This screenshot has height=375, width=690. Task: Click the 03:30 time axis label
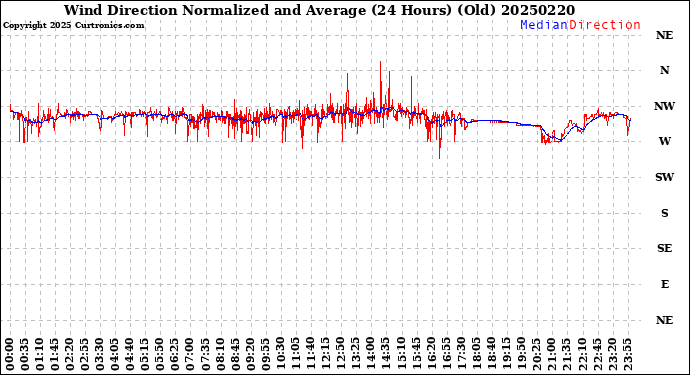tap(99, 355)
